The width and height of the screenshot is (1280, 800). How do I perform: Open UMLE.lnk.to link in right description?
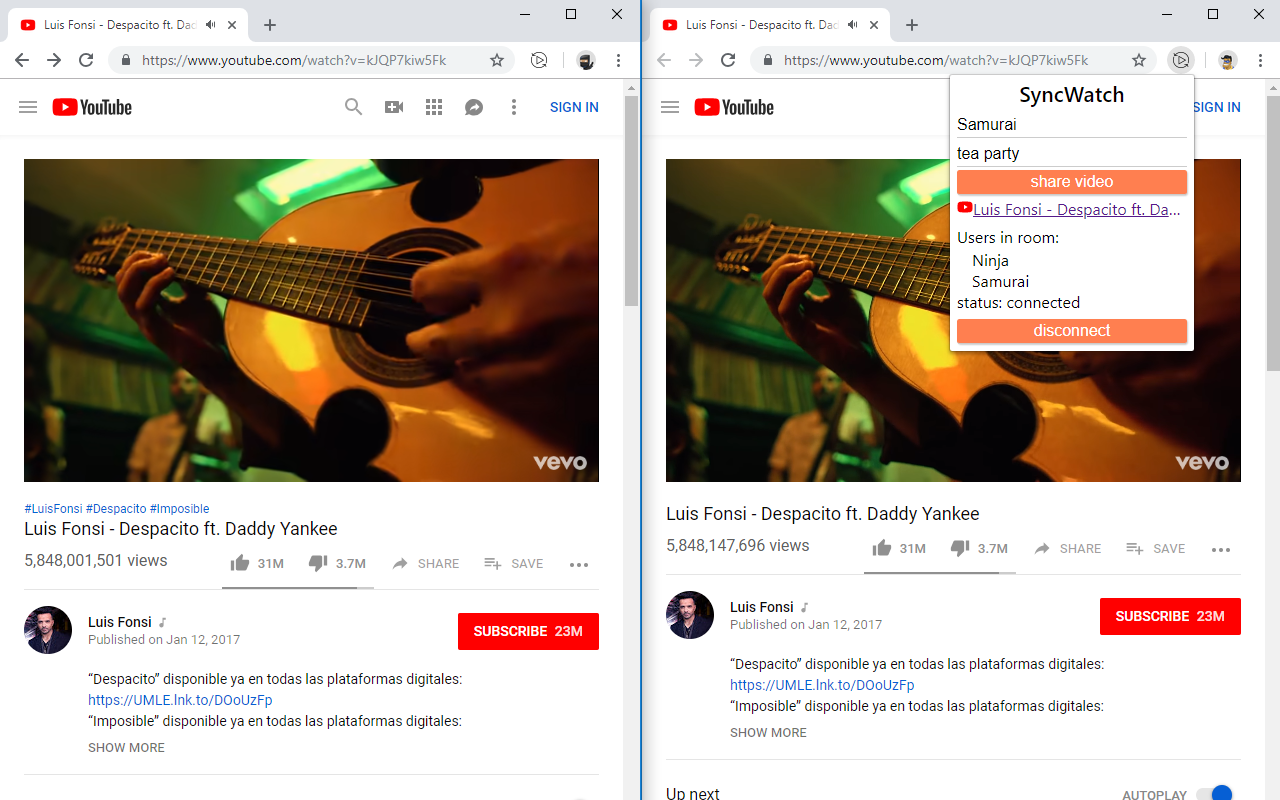822,685
